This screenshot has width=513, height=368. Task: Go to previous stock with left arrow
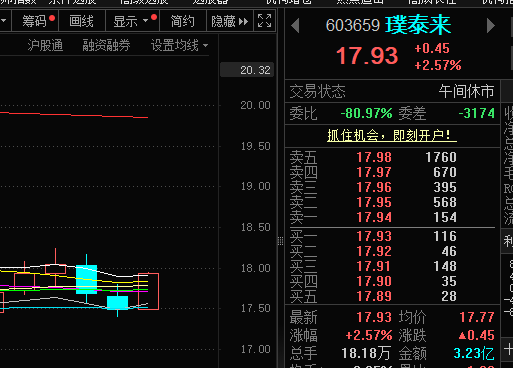(x=295, y=26)
